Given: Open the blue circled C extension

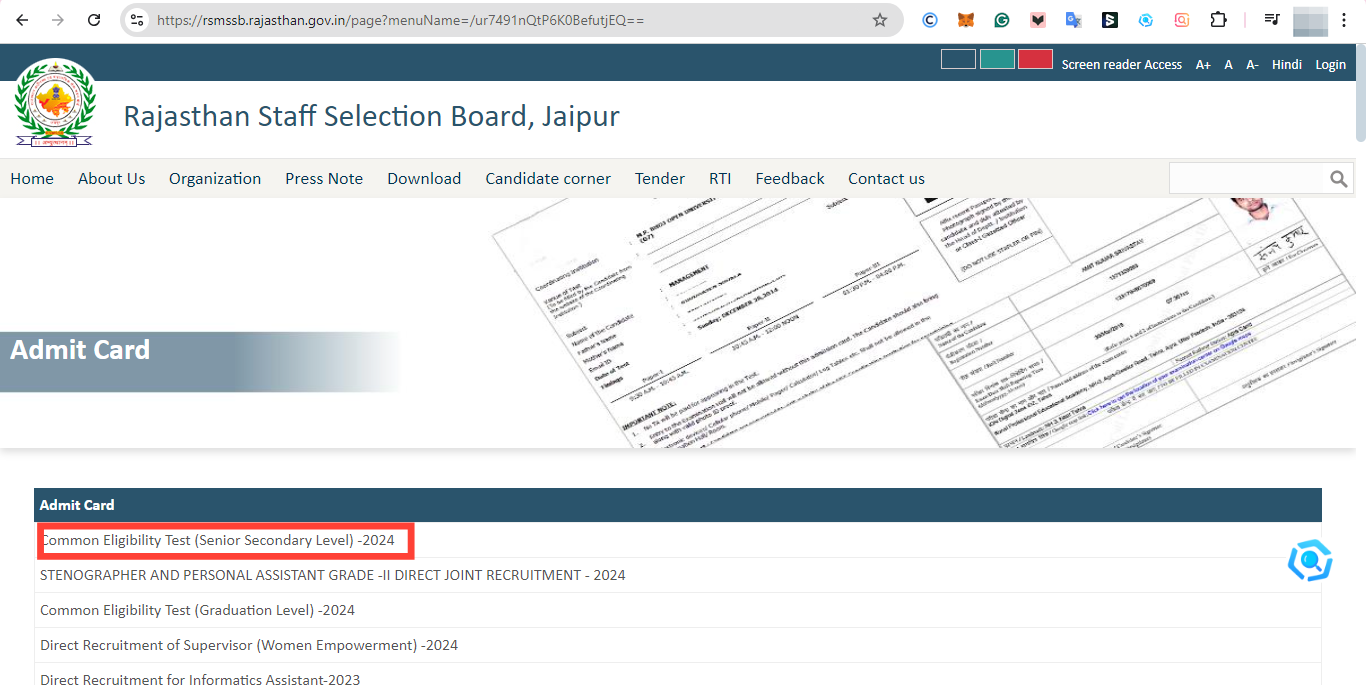Looking at the screenshot, I should [x=930, y=20].
